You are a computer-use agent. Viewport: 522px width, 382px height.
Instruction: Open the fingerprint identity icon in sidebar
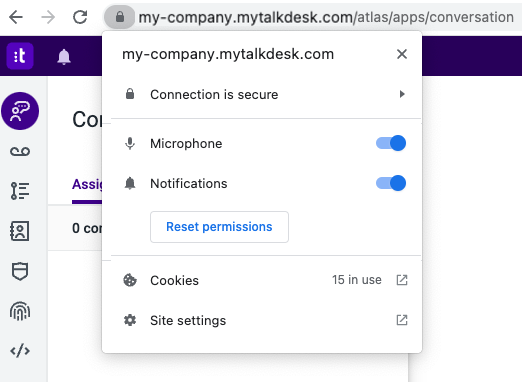pyautogui.click(x=20, y=311)
